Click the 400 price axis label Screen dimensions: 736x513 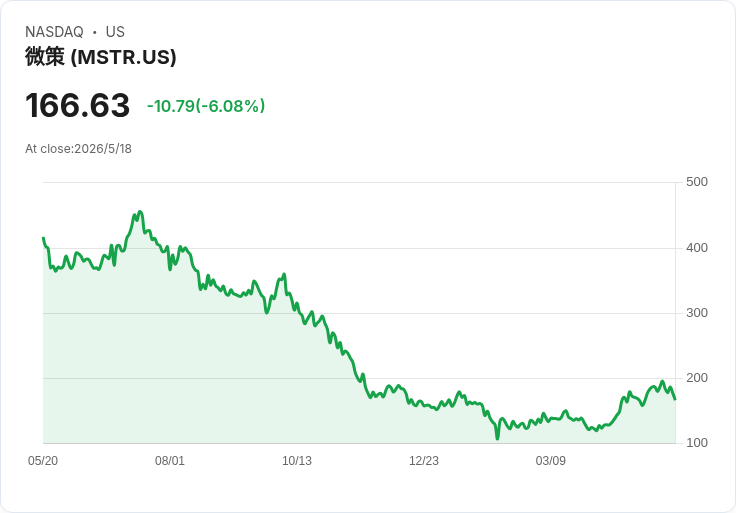tap(697, 248)
